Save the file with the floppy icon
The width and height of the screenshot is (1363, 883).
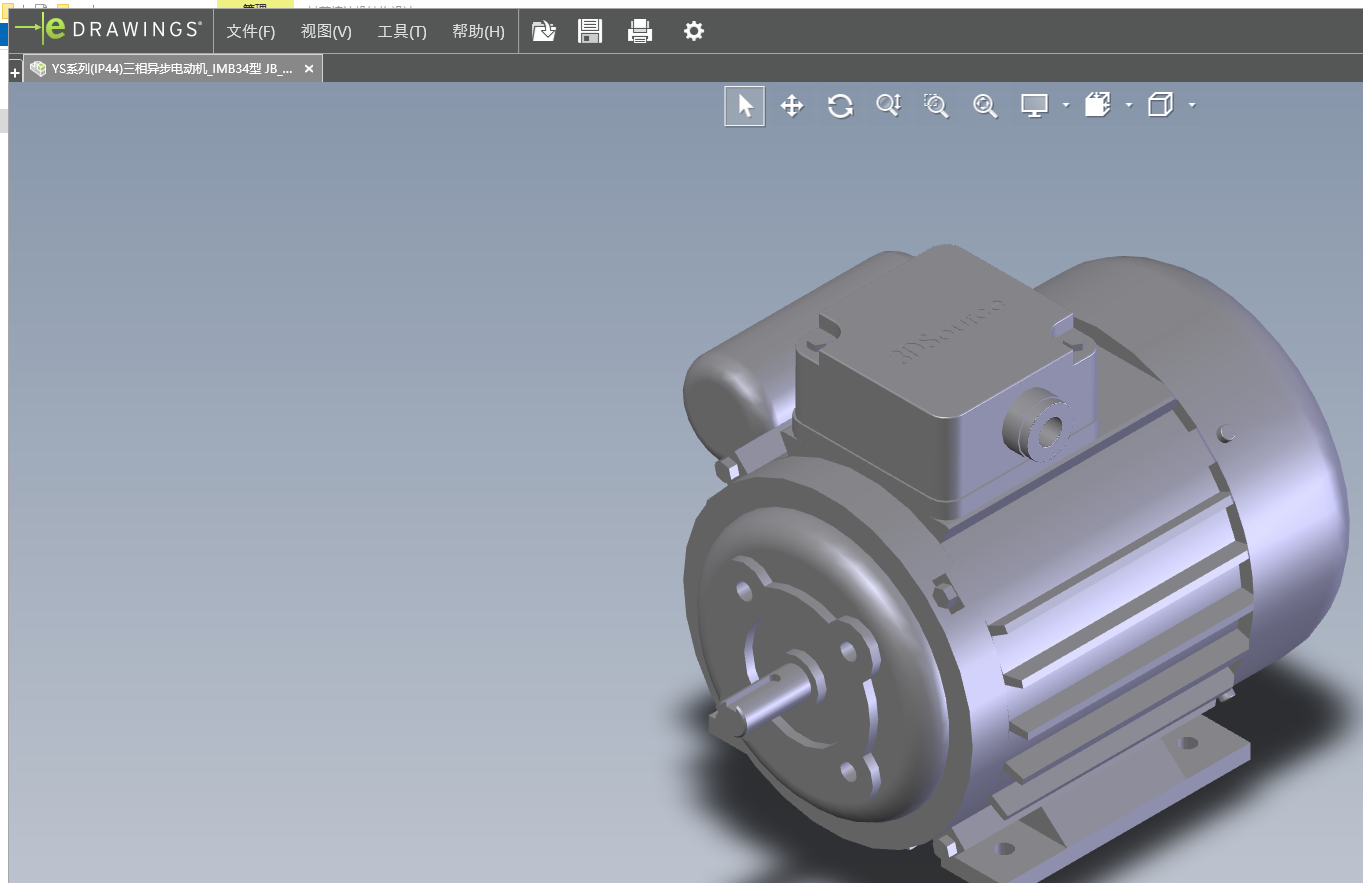coord(590,31)
